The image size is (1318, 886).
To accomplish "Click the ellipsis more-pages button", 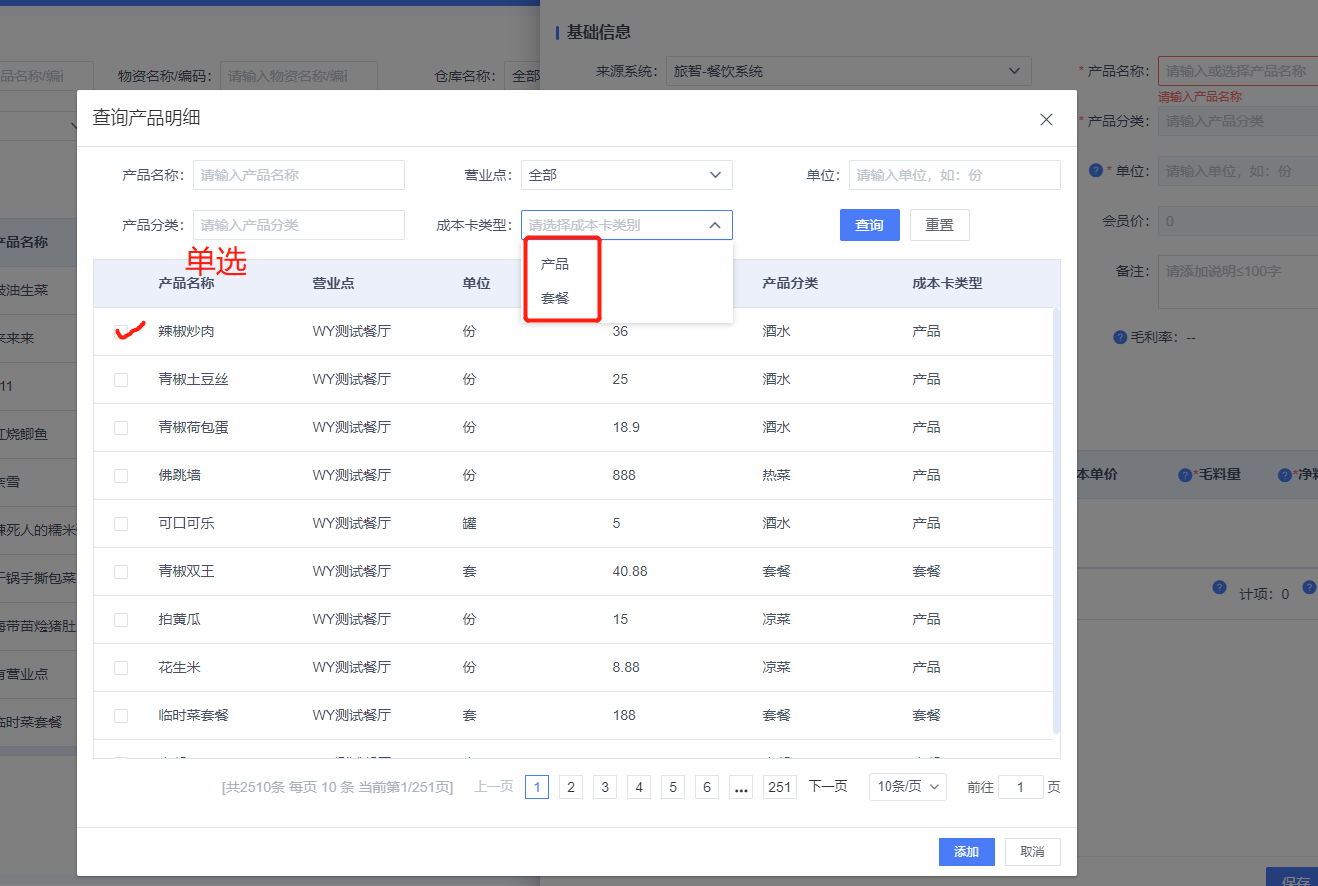I will pos(741,787).
